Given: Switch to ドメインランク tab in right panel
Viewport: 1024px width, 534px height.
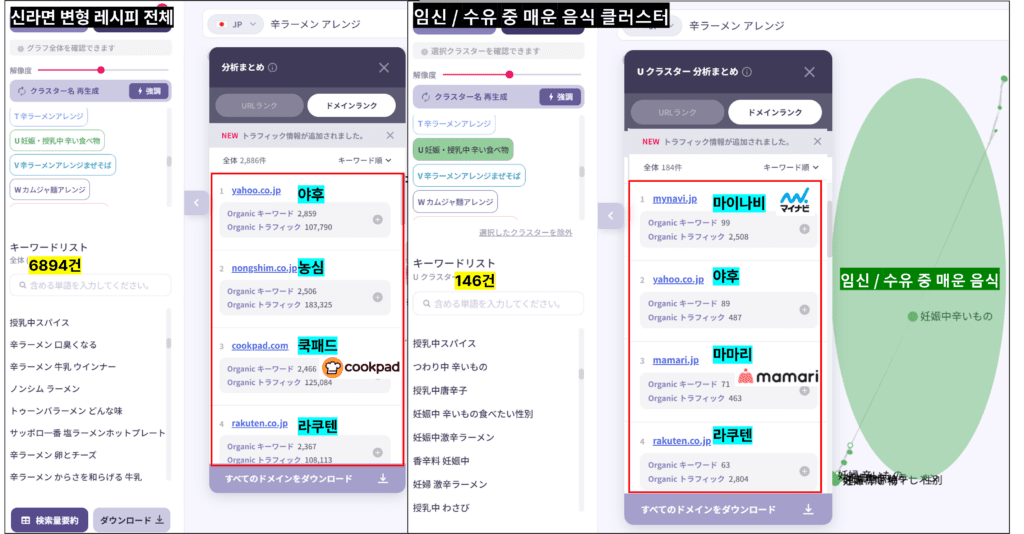Looking at the screenshot, I should [775, 112].
